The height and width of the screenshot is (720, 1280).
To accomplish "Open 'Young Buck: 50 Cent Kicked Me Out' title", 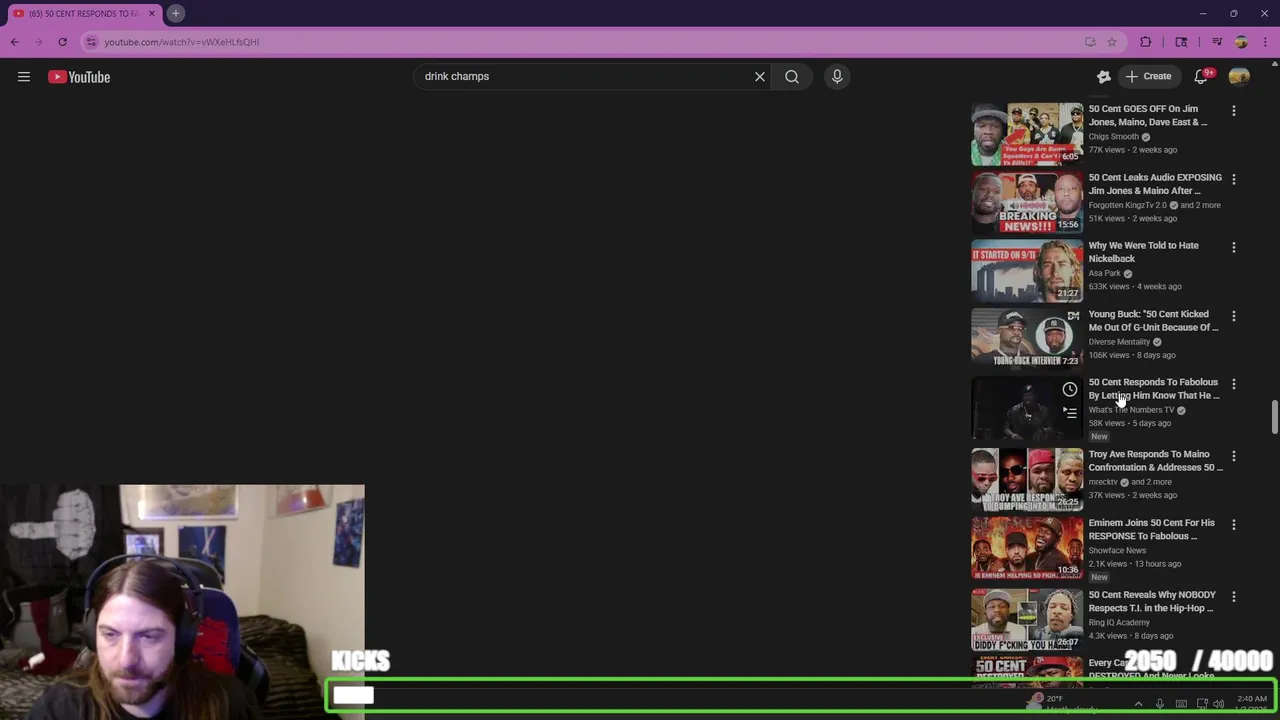I will pyautogui.click(x=1153, y=320).
